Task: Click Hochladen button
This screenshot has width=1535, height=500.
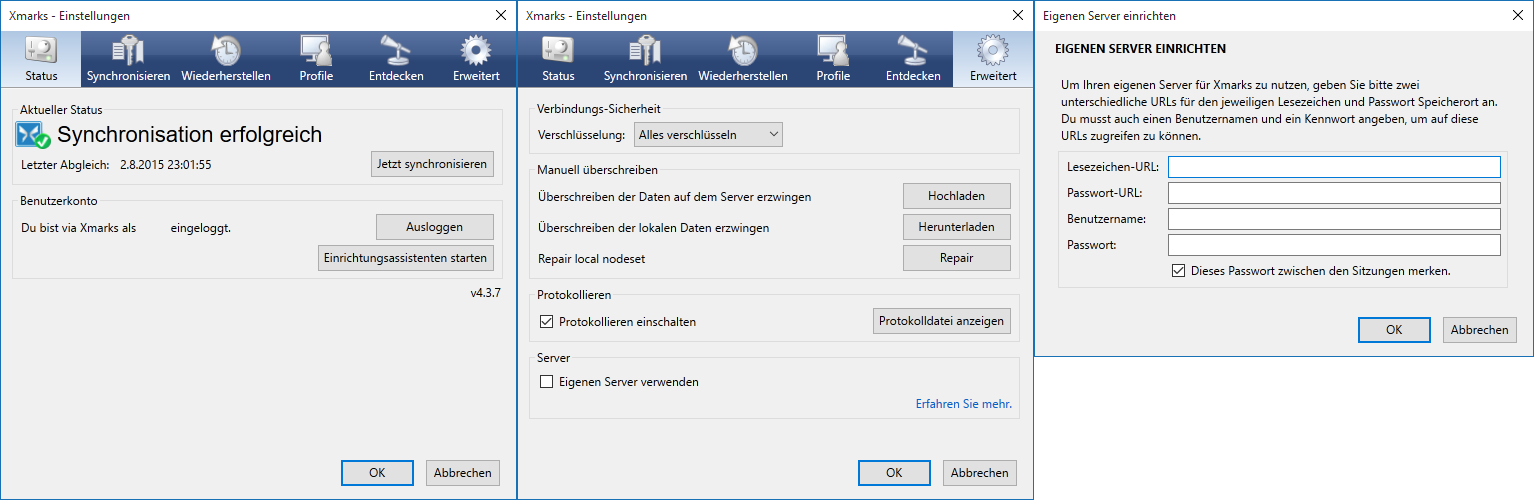Action: click(x=957, y=196)
